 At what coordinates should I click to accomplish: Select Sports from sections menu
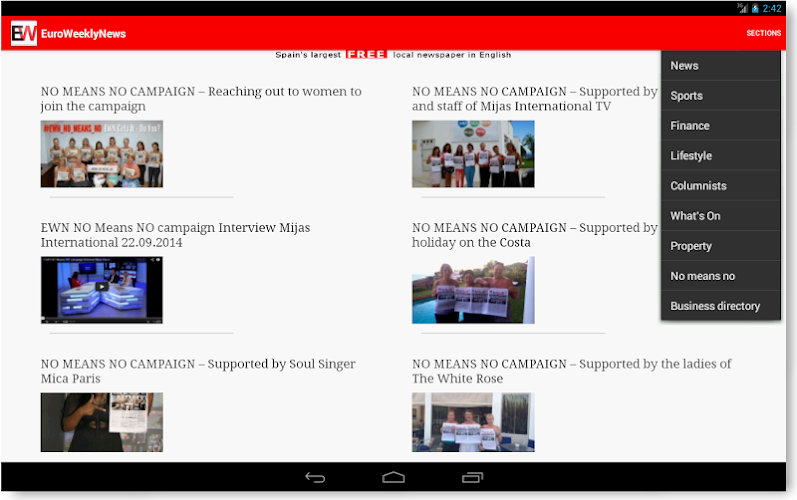[721, 96]
